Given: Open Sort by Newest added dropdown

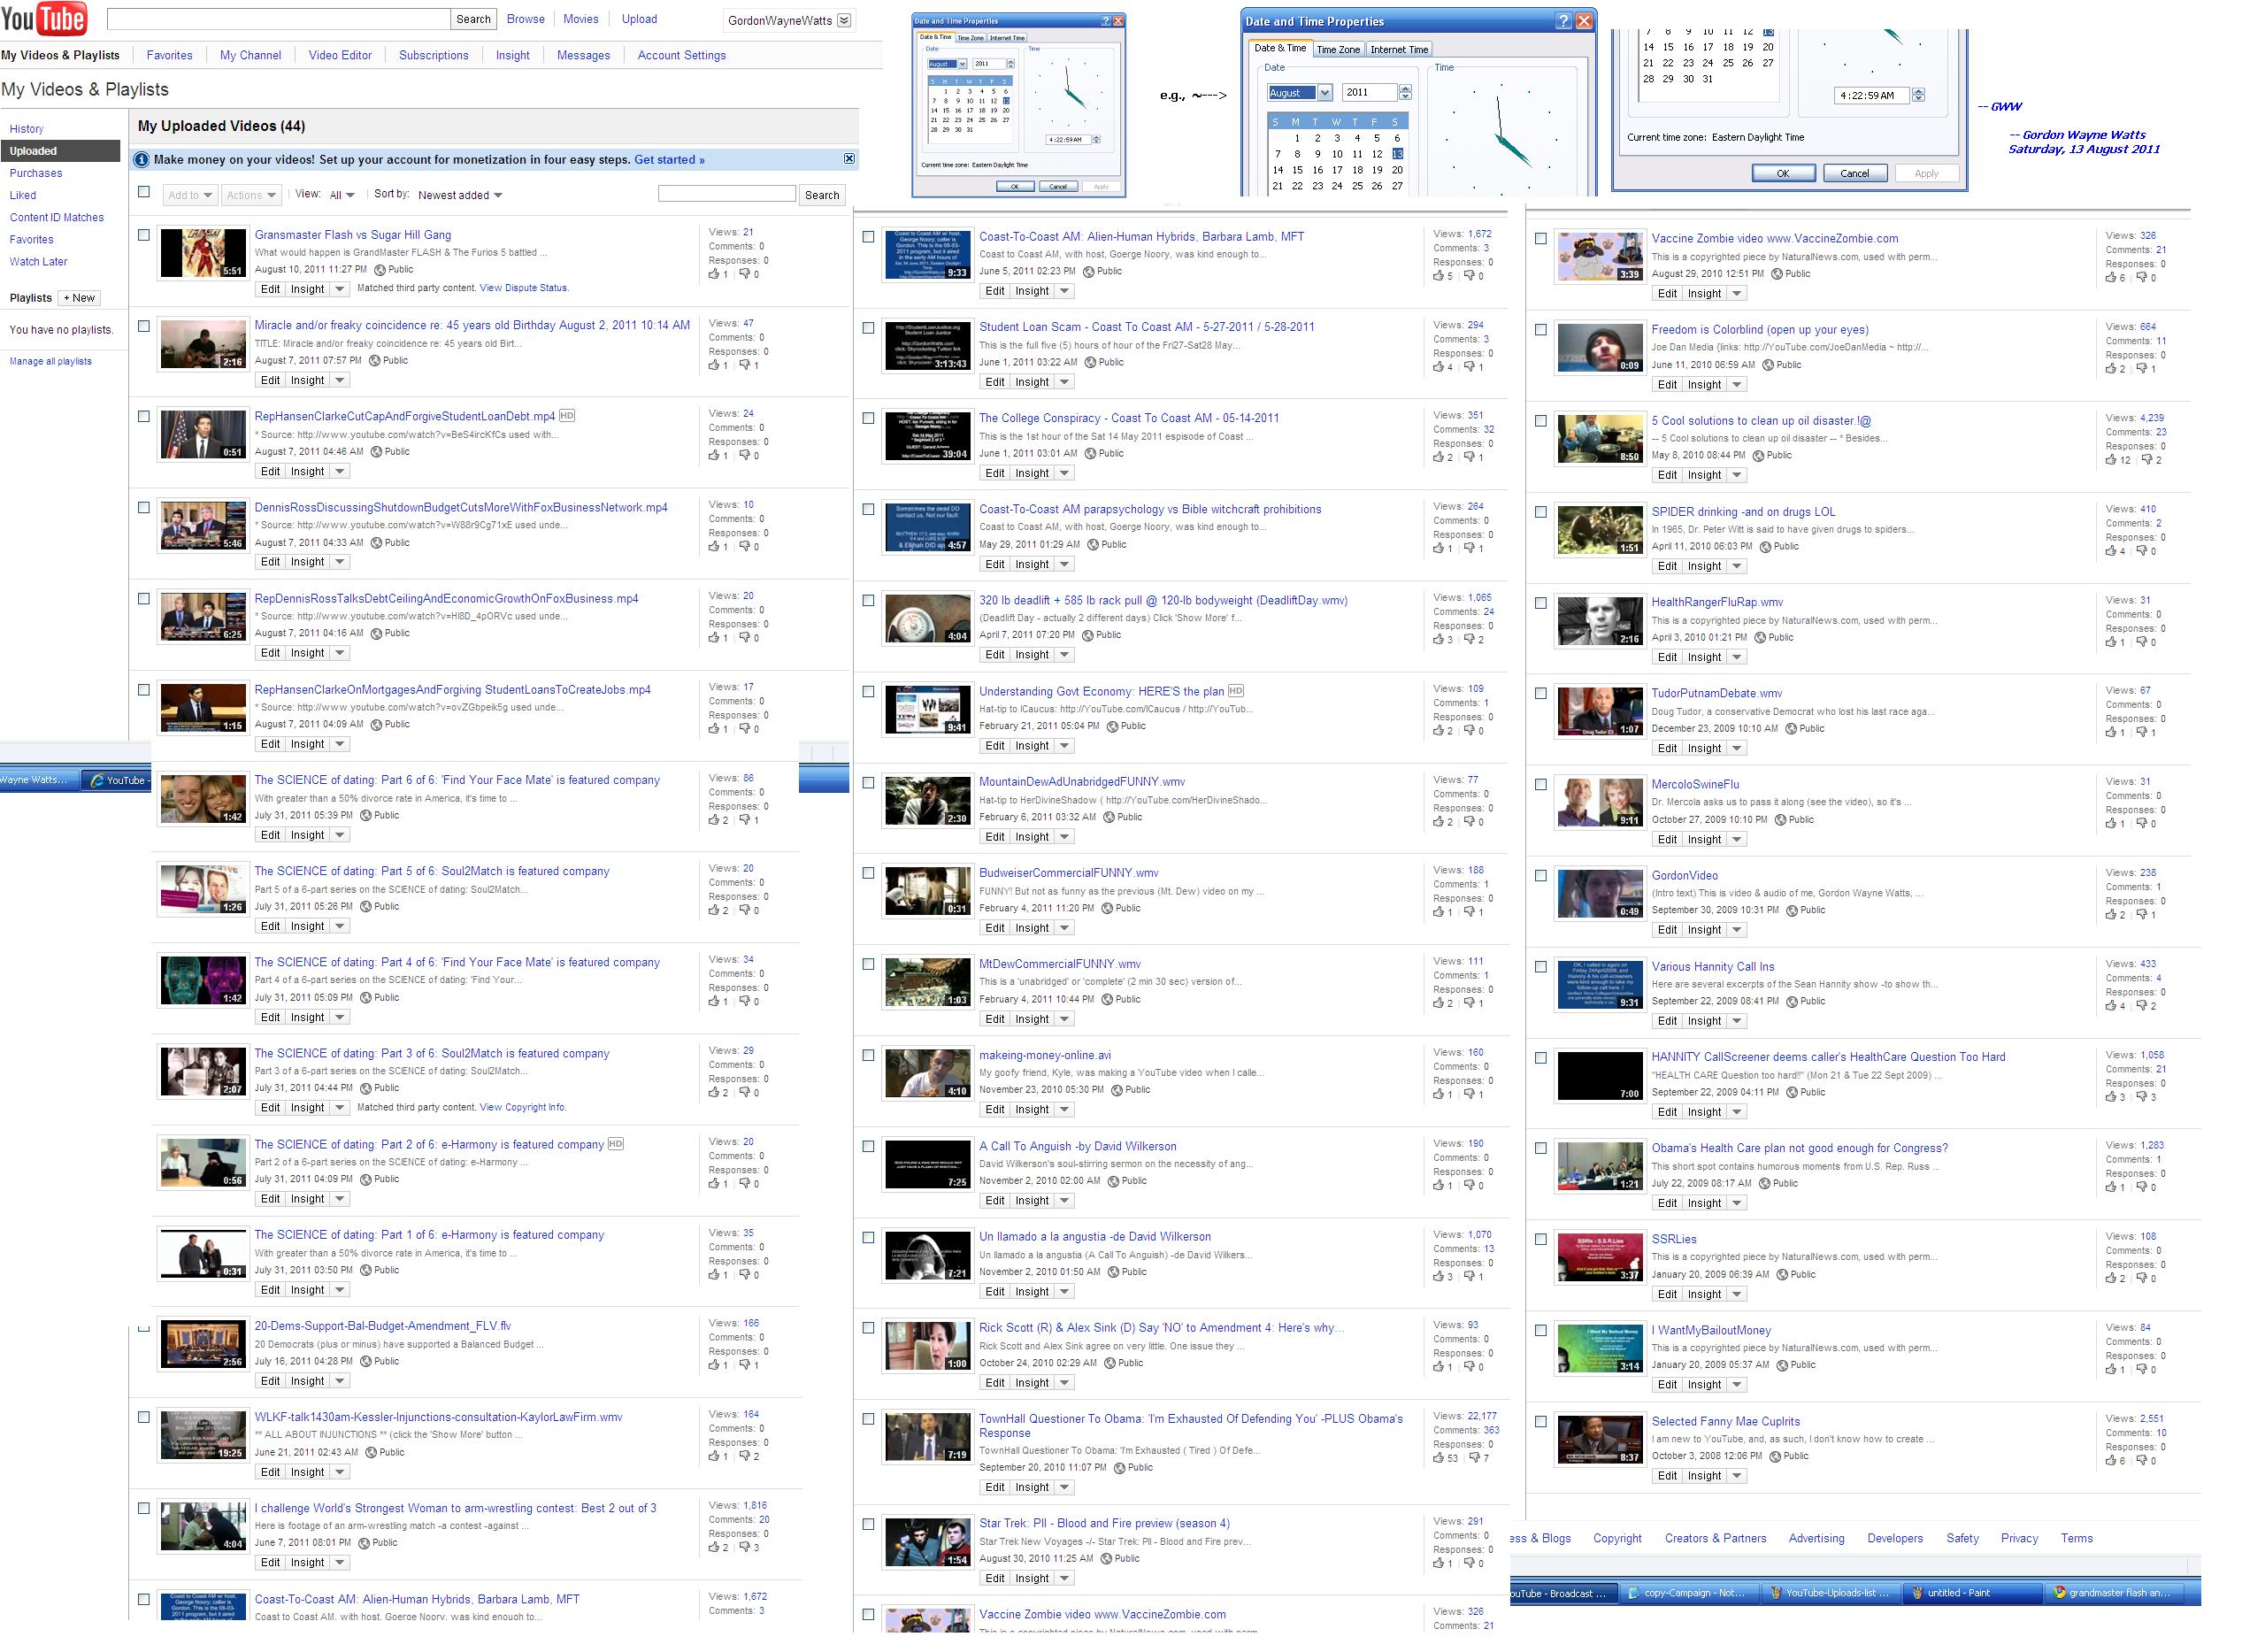Looking at the screenshot, I should point(460,195).
